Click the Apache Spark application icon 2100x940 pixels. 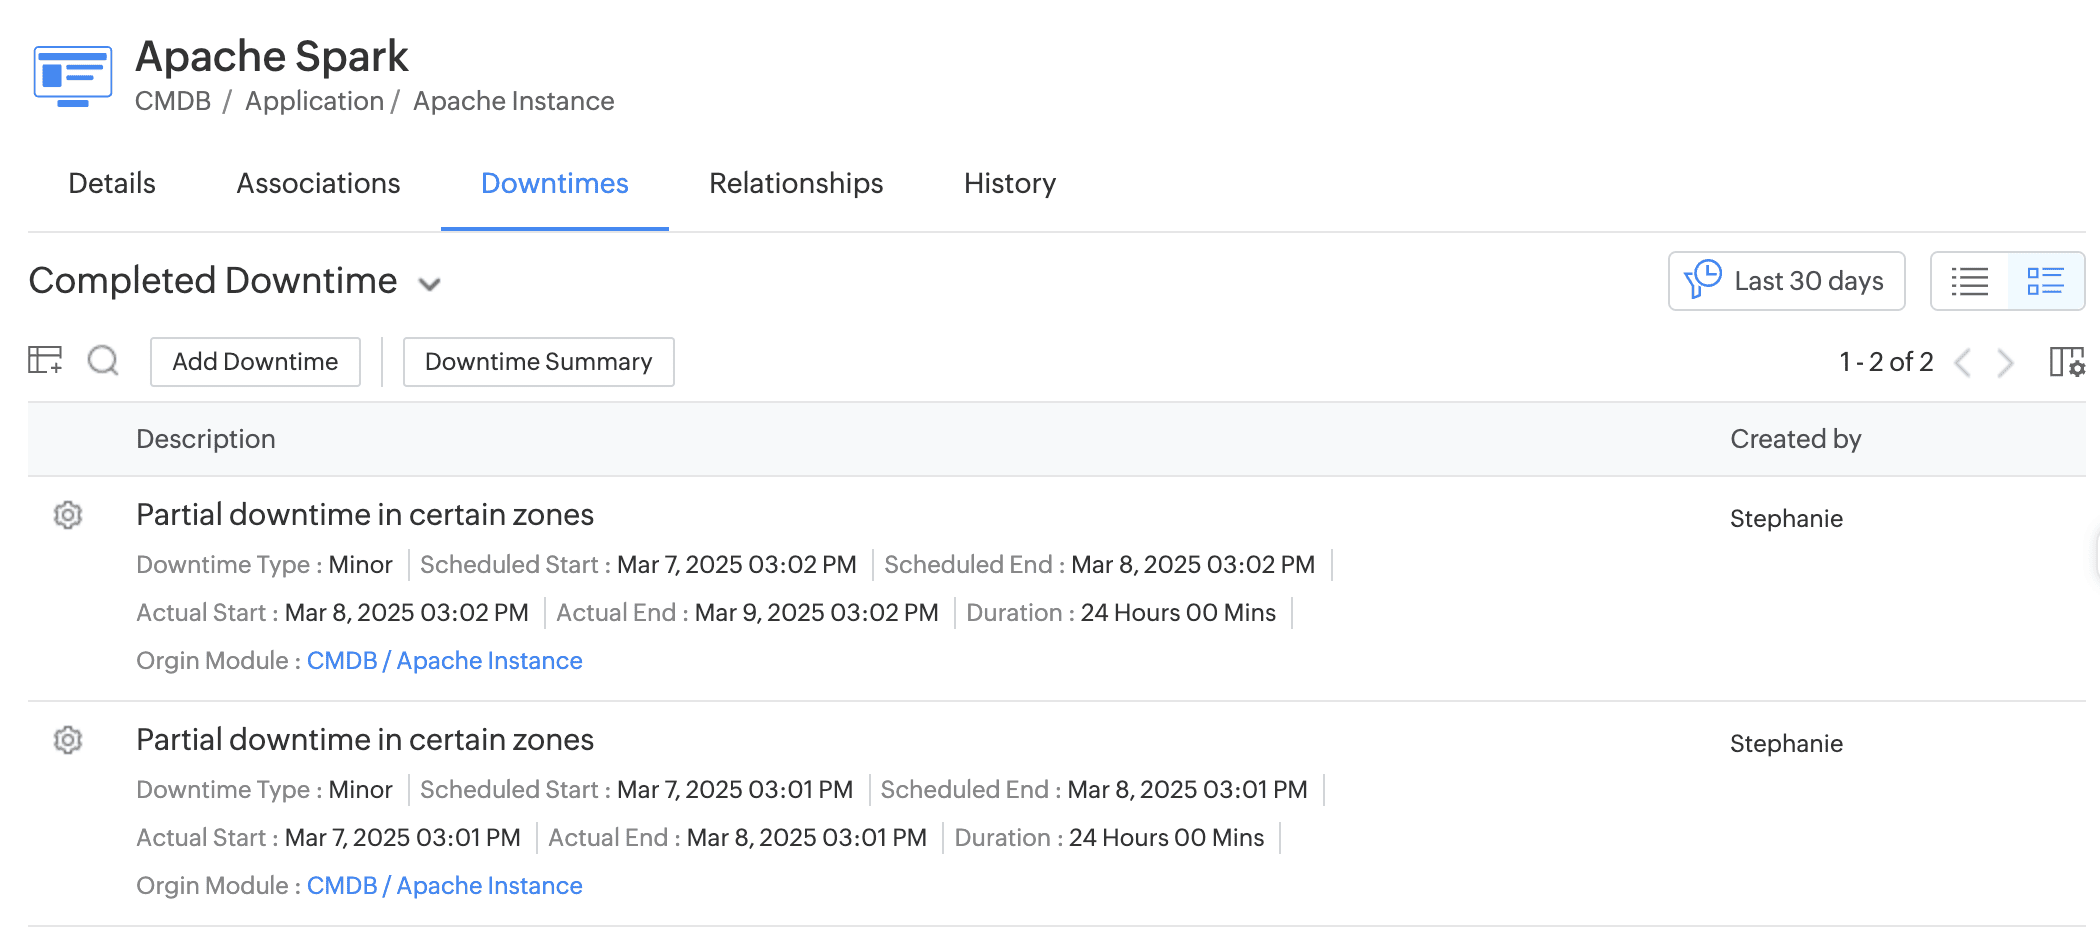click(x=72, y=76)
